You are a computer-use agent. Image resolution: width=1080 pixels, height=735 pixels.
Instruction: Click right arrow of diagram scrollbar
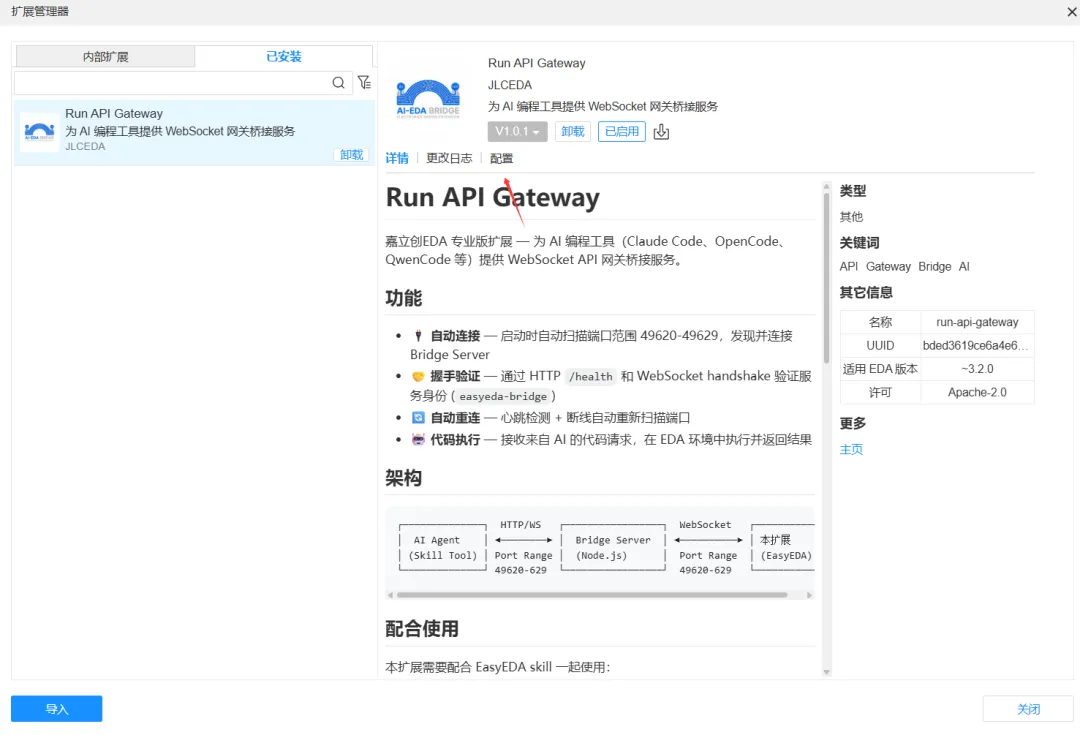tap(809, 594)
